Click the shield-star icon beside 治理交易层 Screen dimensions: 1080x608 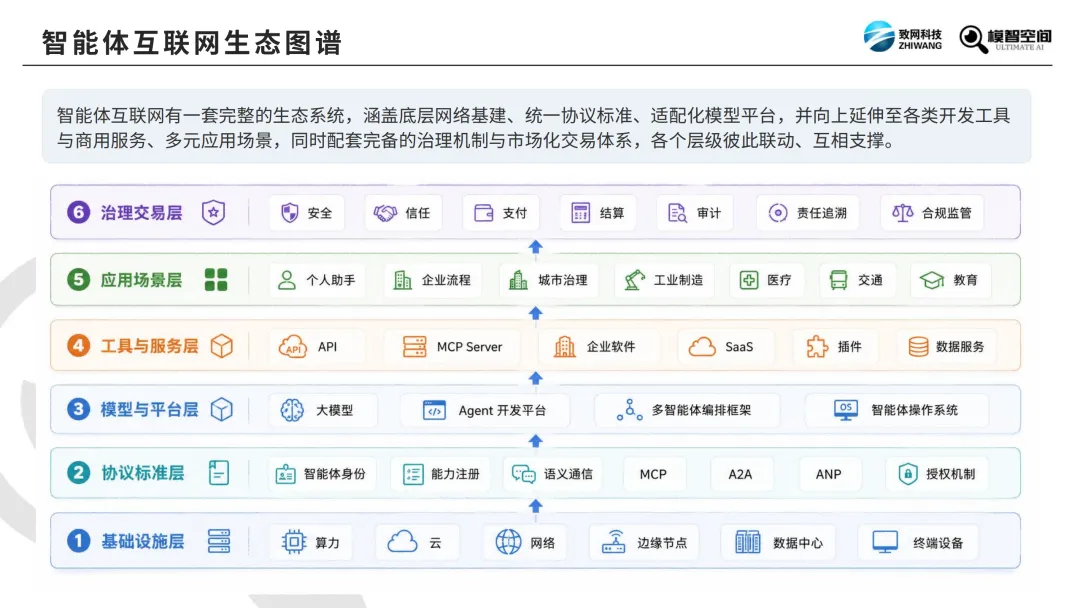point(214,212)
